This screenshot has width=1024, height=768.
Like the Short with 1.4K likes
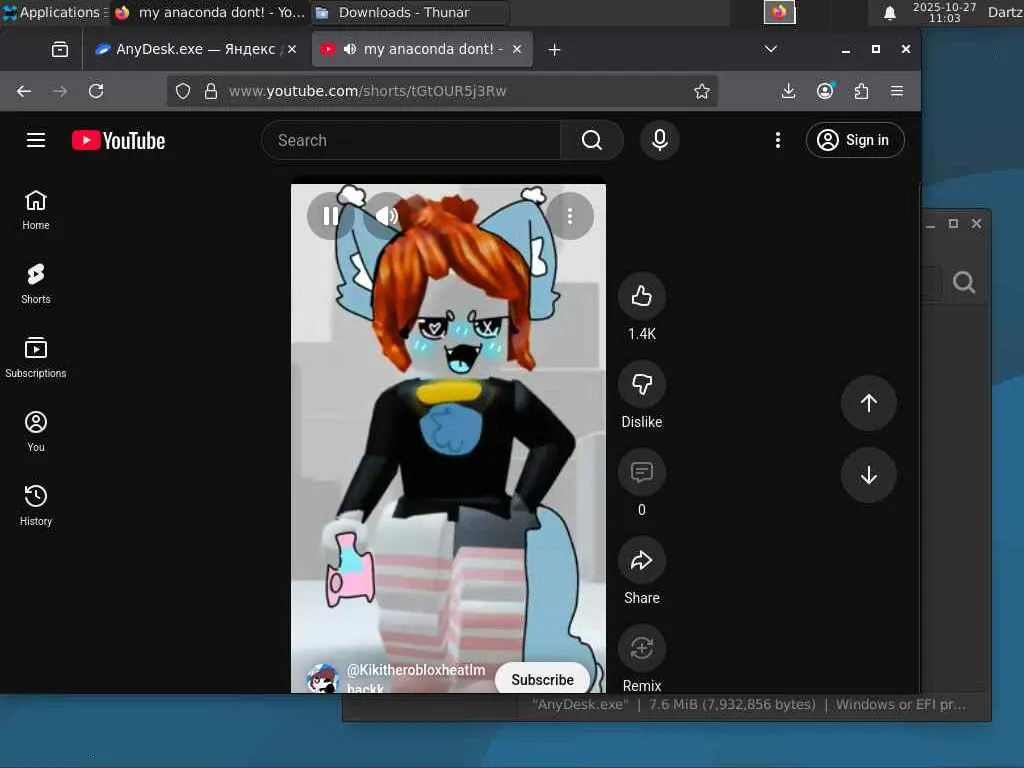pos(642,296)
